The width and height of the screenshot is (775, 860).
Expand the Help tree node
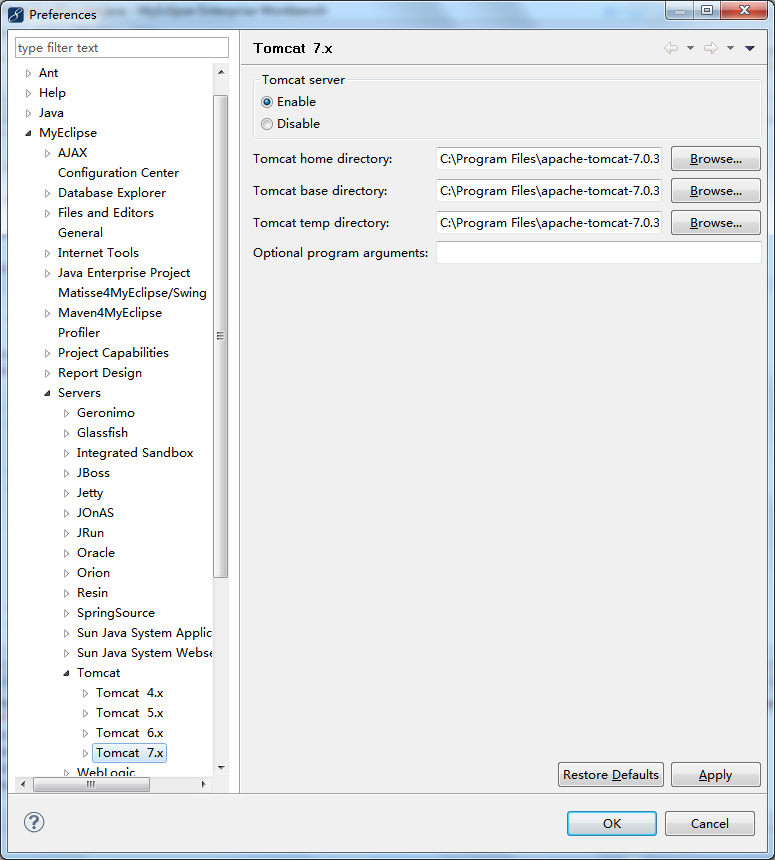[x=29, y=93]
